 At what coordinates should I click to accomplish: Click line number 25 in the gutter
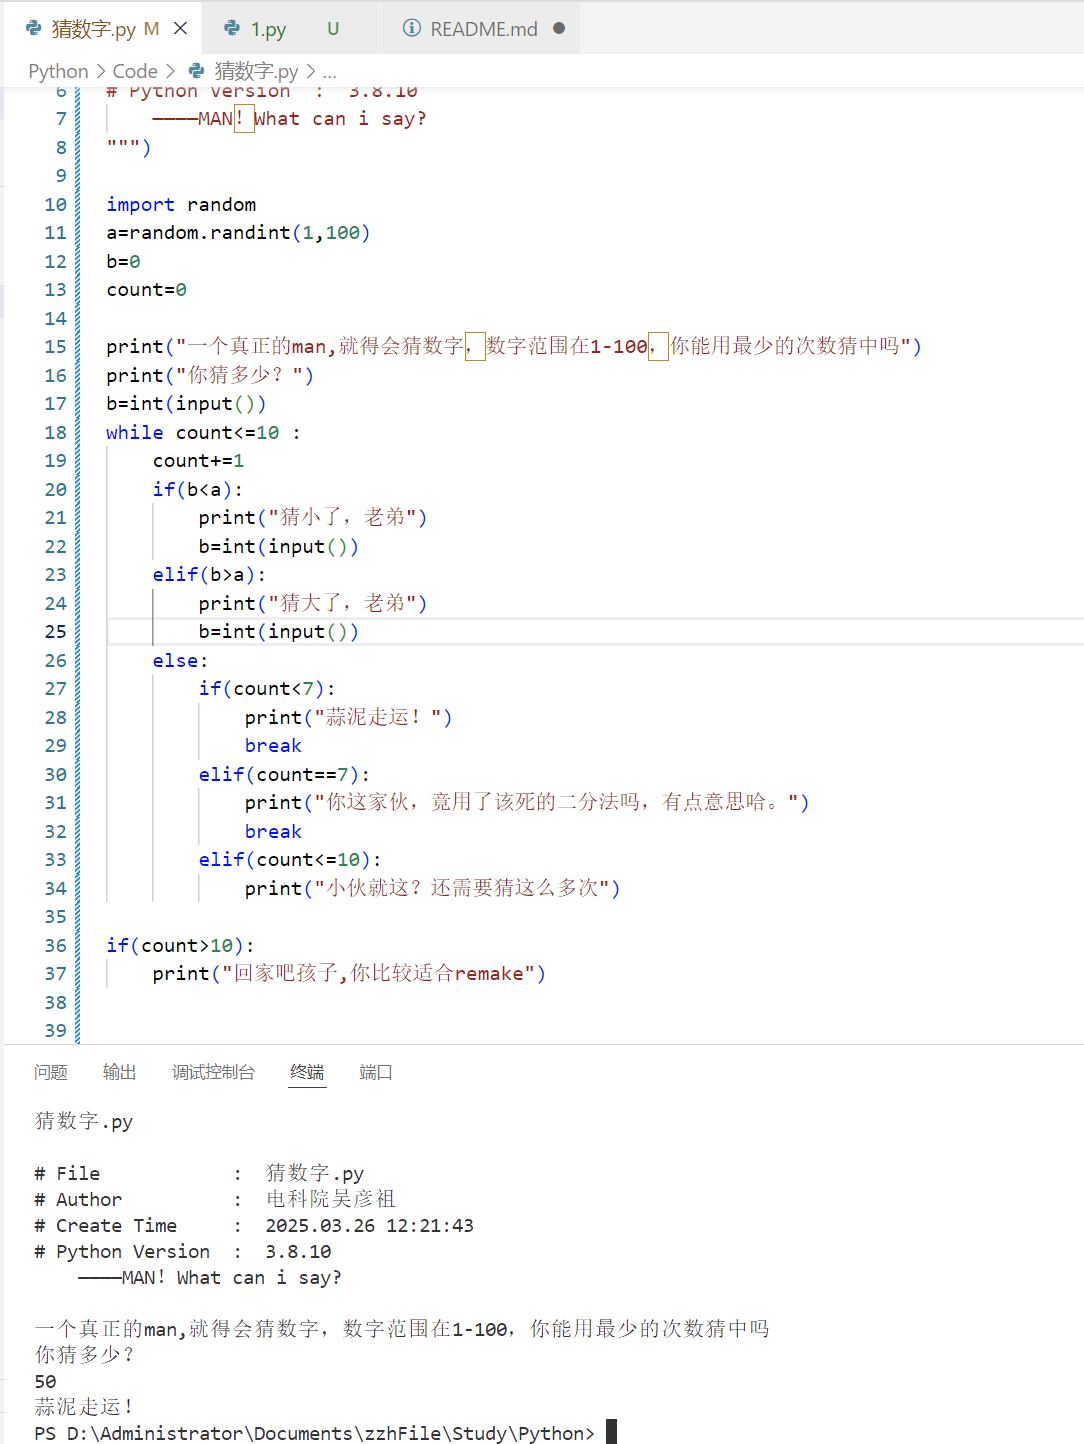click(55, 631)
